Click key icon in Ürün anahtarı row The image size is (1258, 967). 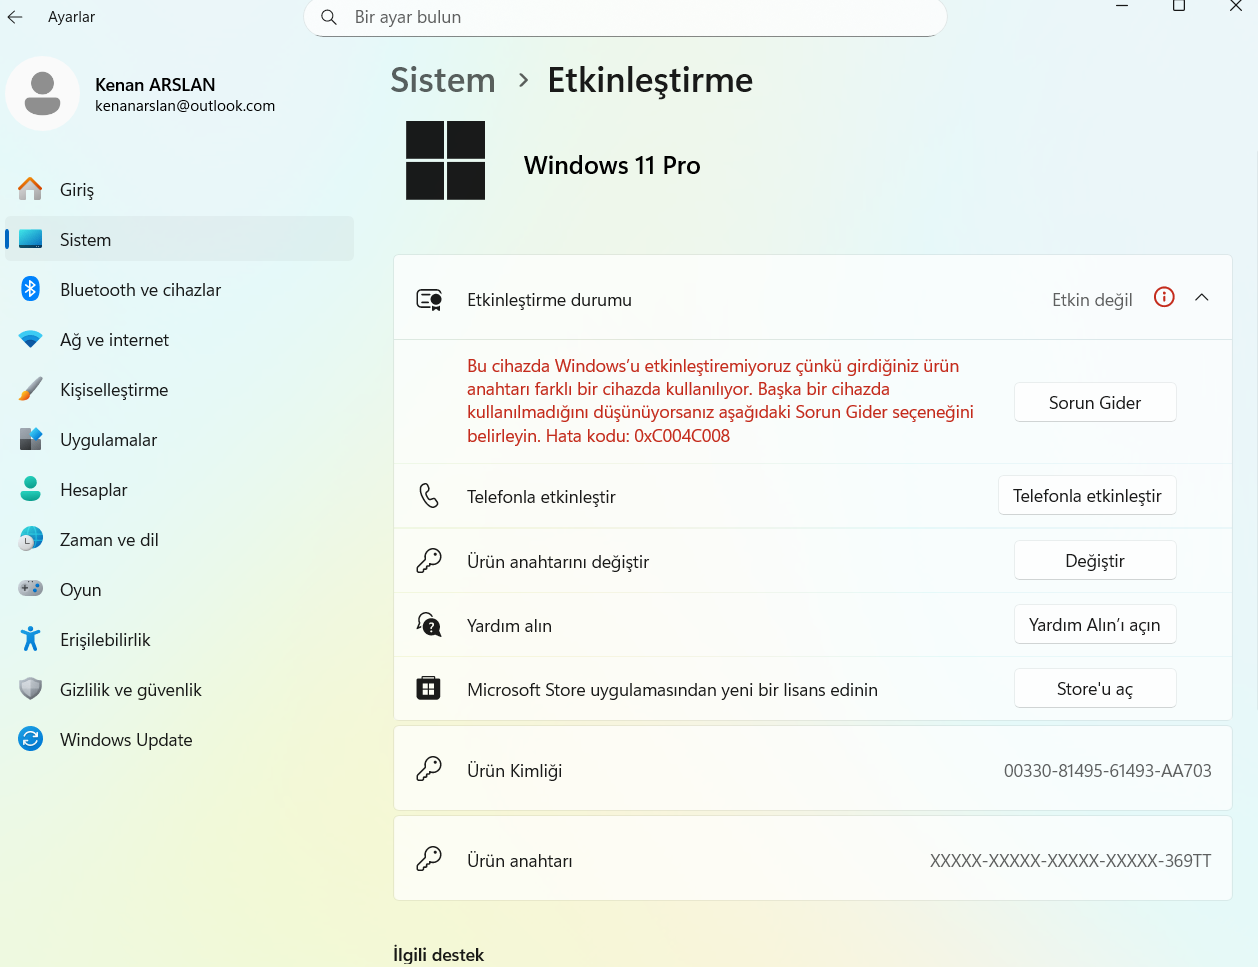pyautogui.click(x=429, y=859)
